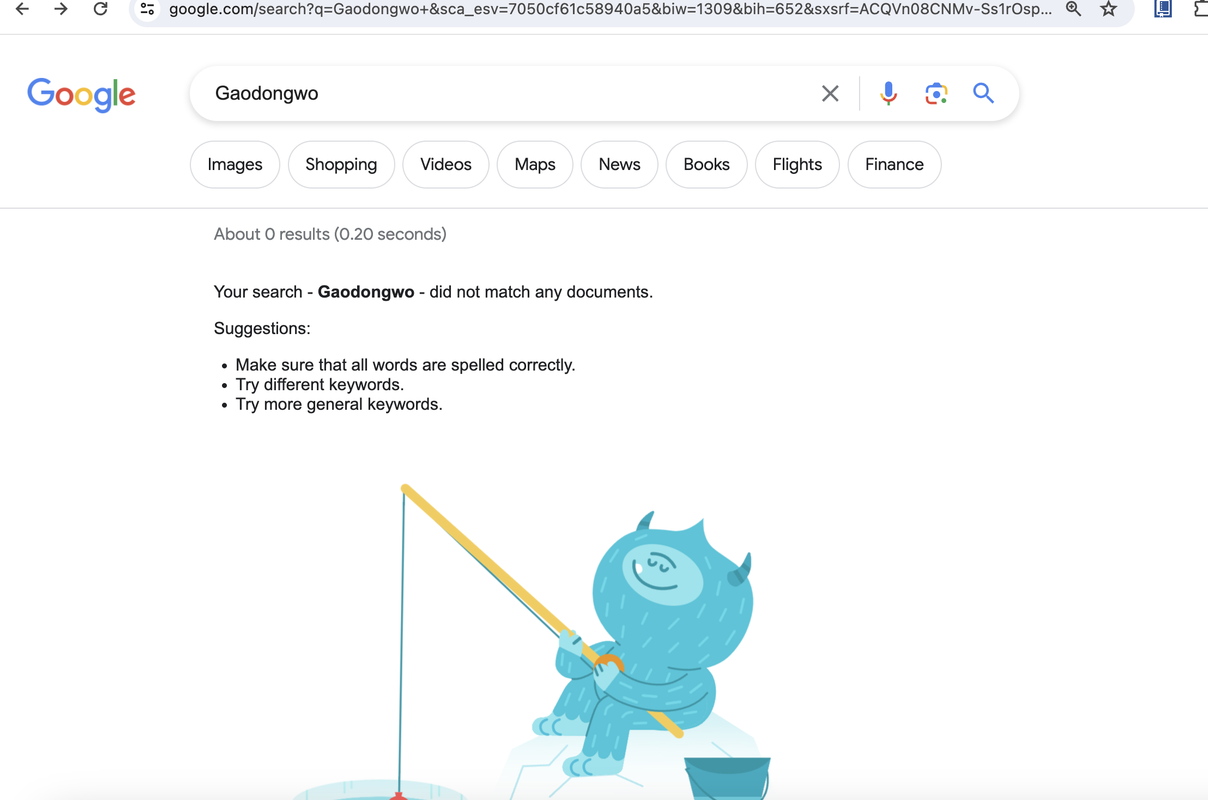The height and width of the screenshot is (800, 1208).
Task: Choose the Books filter chip
Action: pos(706,164)
